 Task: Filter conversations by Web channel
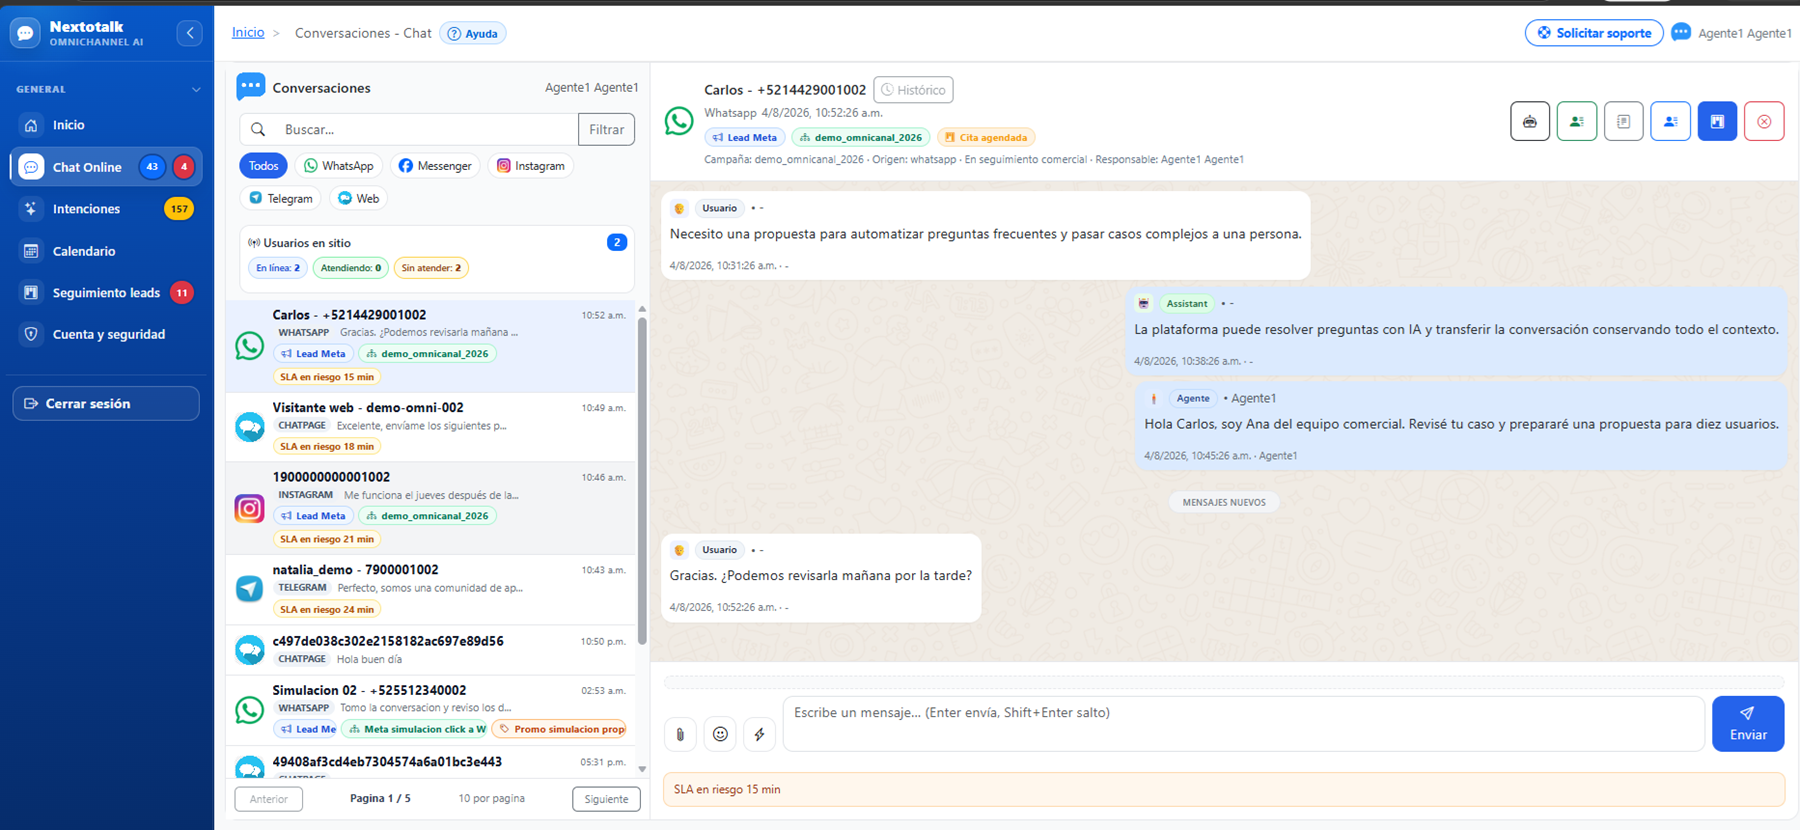click(x=359, y=198)
